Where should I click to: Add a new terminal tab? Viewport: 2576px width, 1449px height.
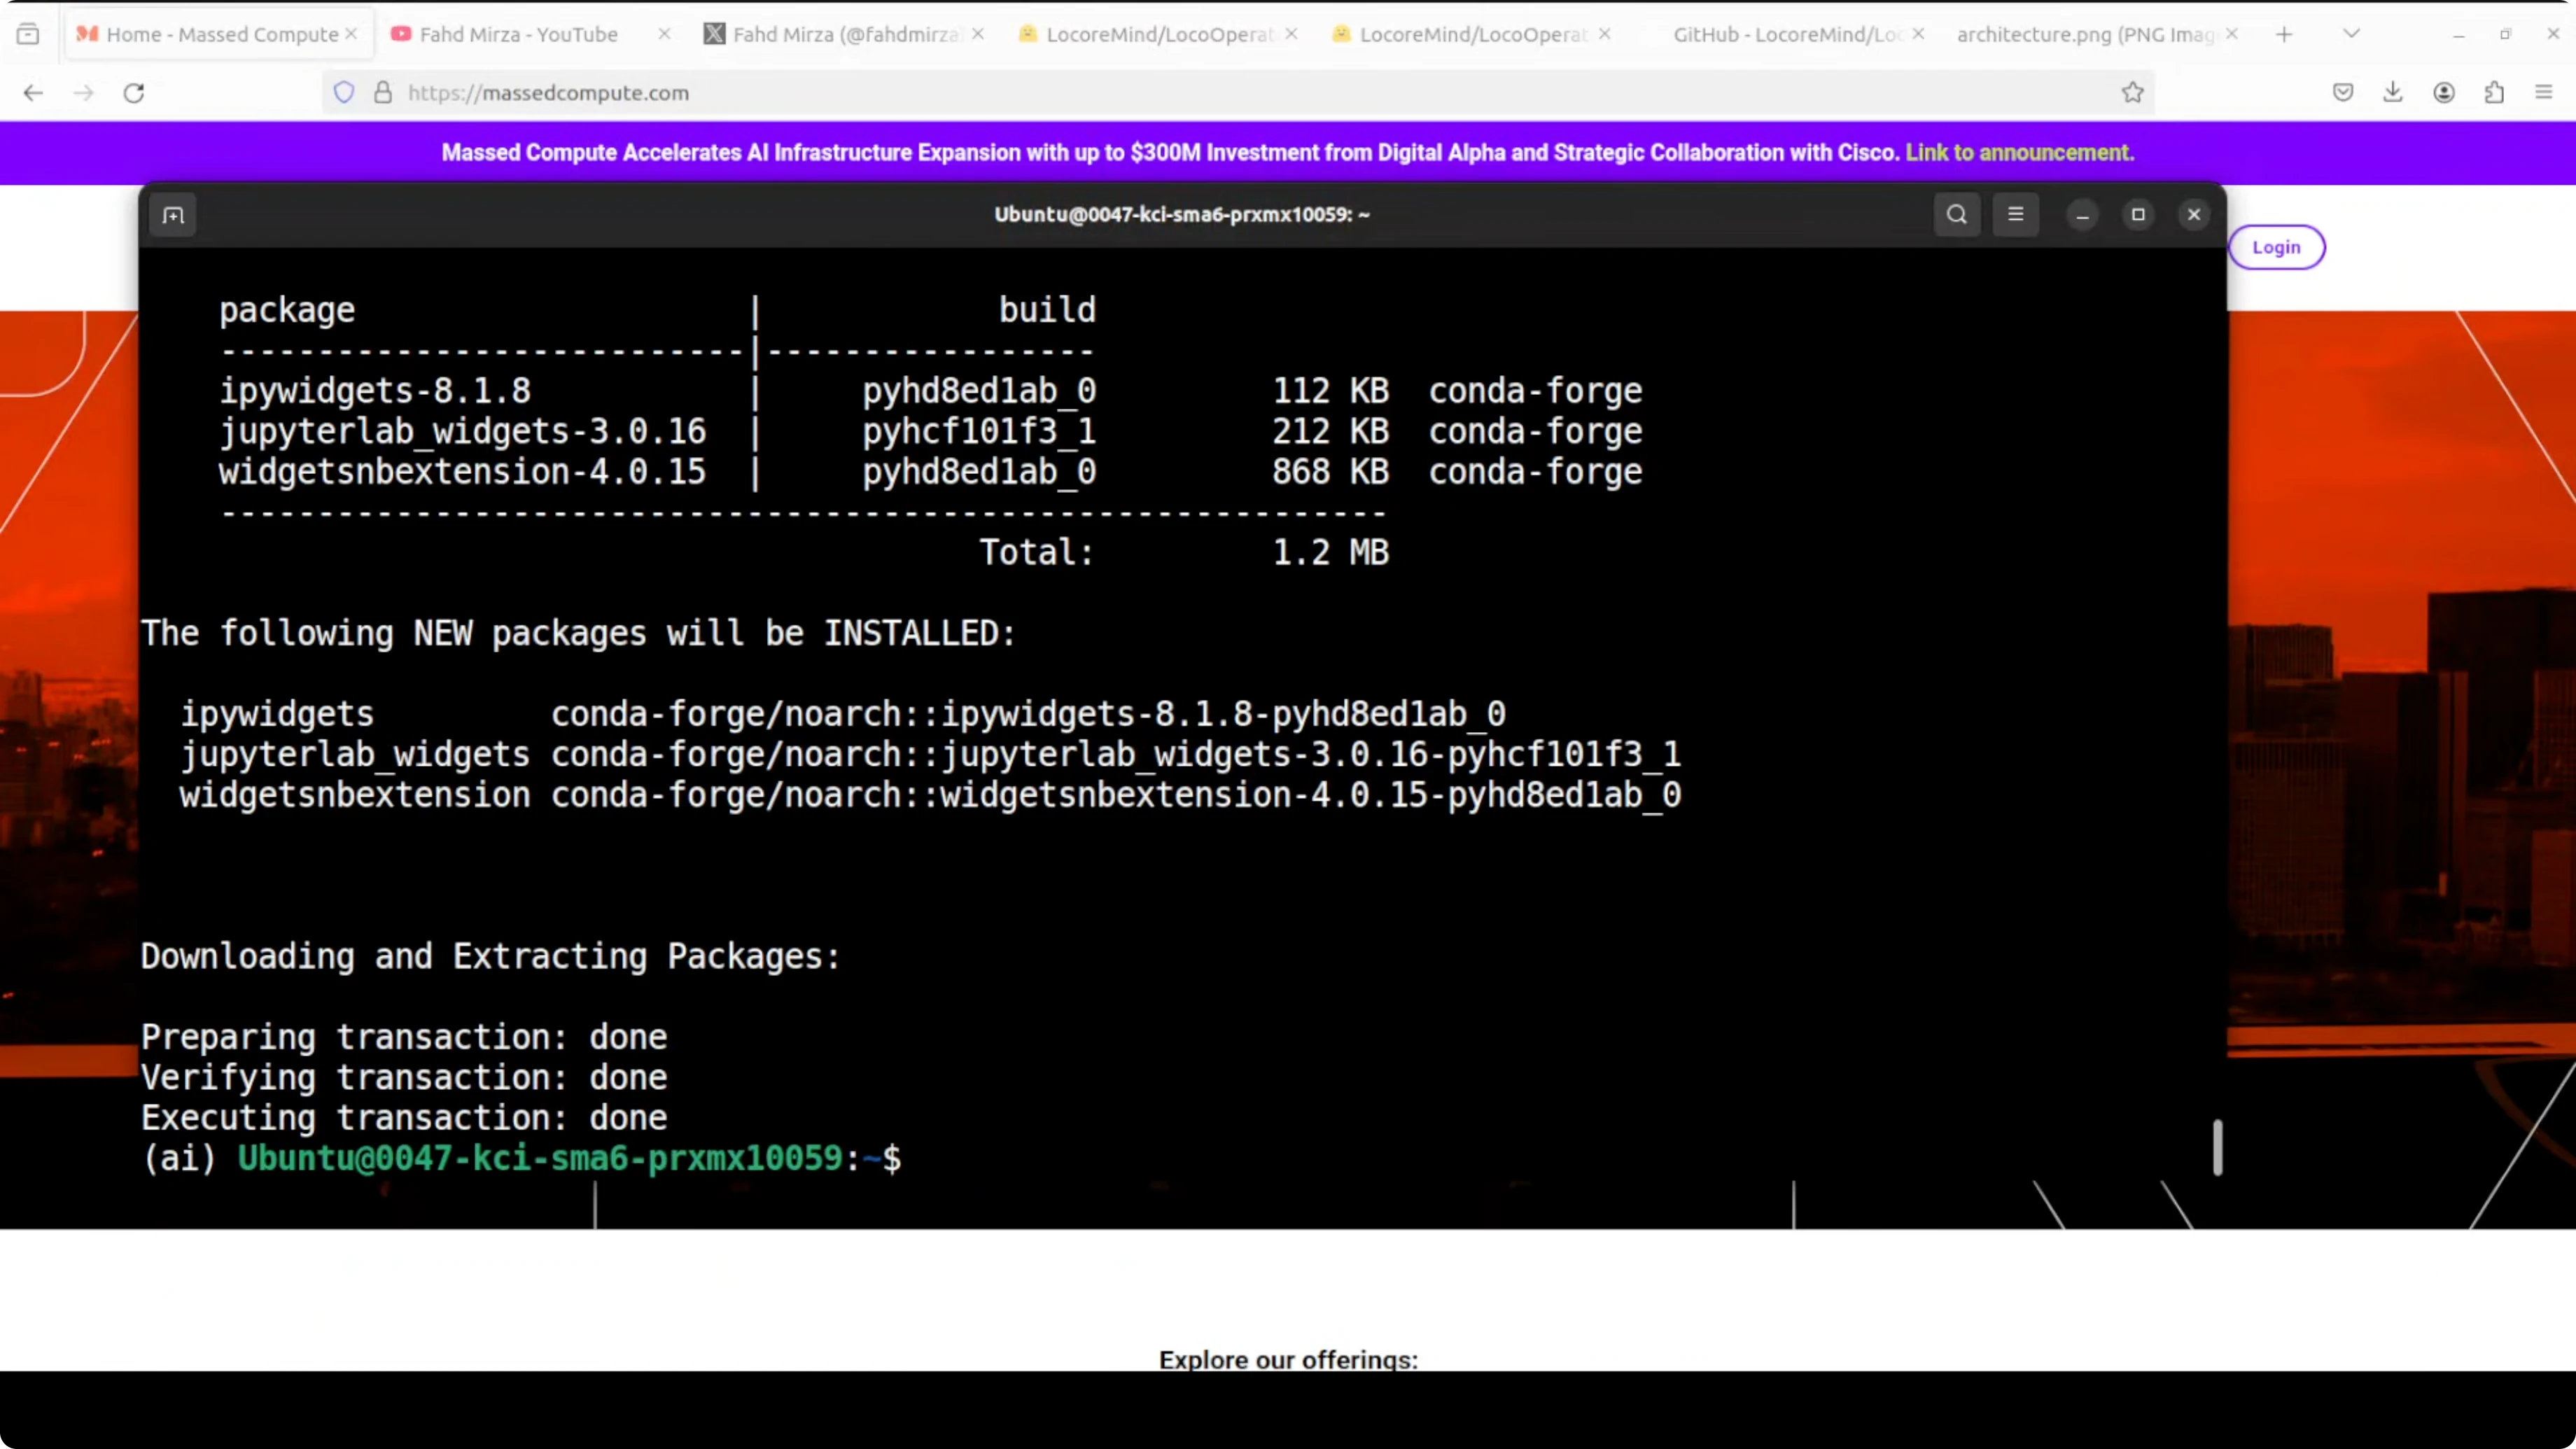tap(173, 215)
